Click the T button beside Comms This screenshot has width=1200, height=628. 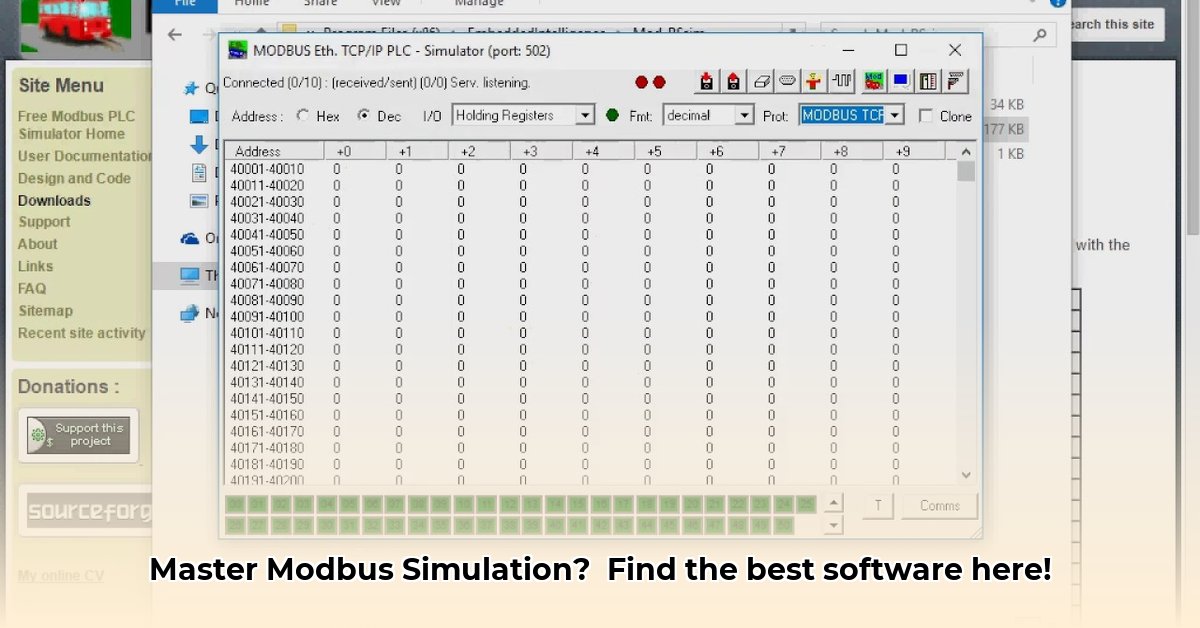[x=878, y=506]
